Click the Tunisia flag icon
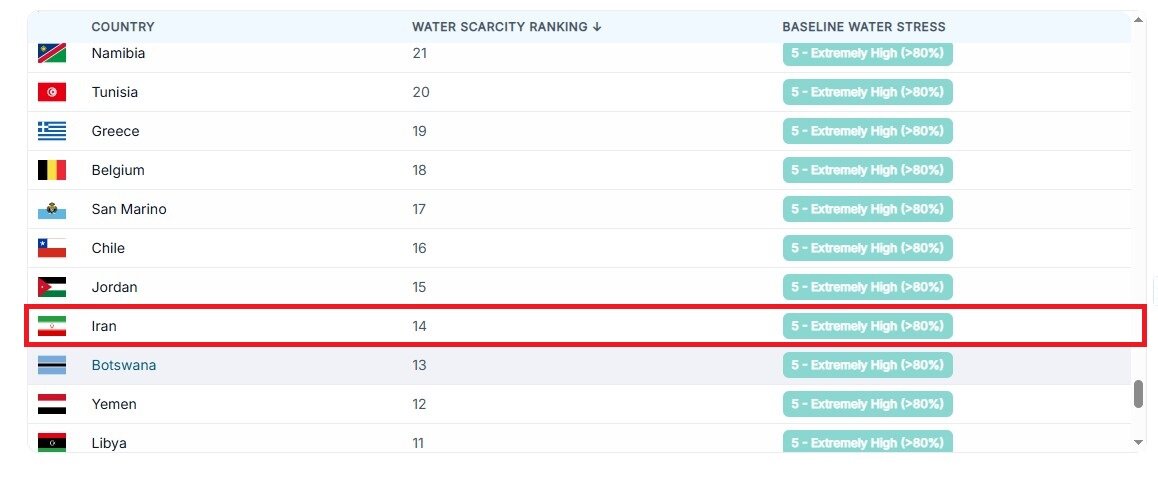 click(x=52, y=92)
